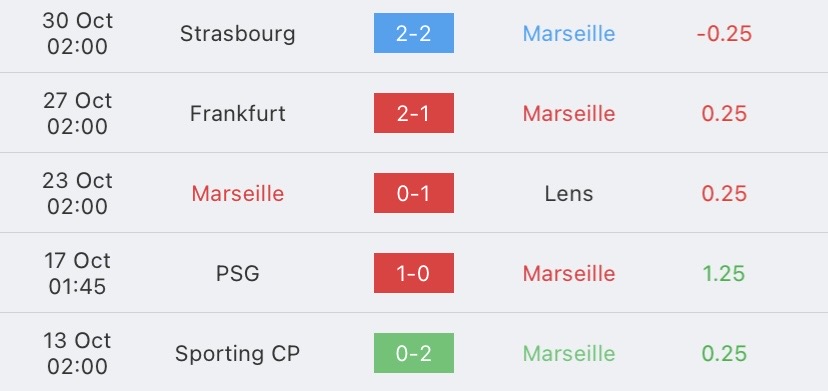The image size is (828, 391).
Task: Select the 30 Oct 02:00 date cell
Action: [x=78, y=33]
